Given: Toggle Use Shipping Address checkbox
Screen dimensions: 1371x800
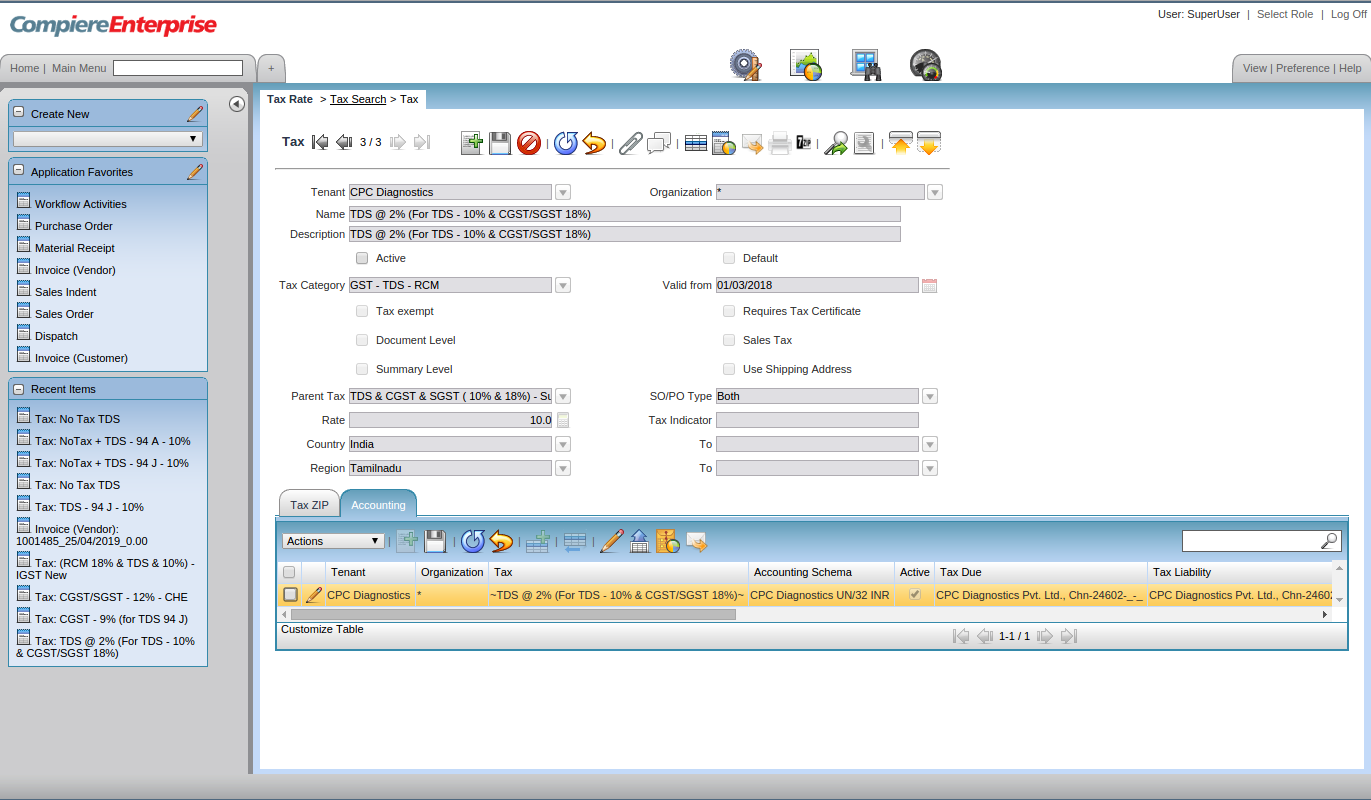Looking at the screenshot, I should (x=729, y=369).
